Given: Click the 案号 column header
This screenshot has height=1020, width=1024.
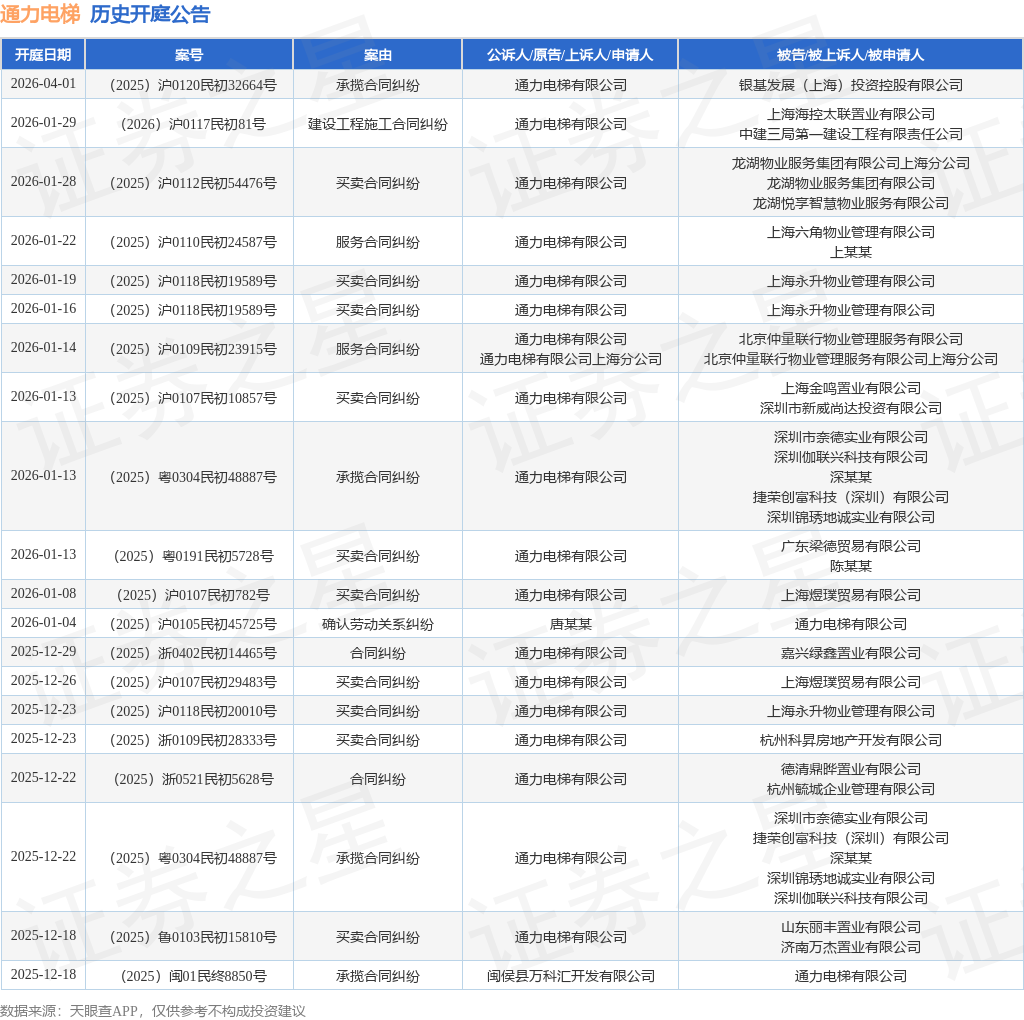Looking at the screenshot, I should [x=189, y=55].
